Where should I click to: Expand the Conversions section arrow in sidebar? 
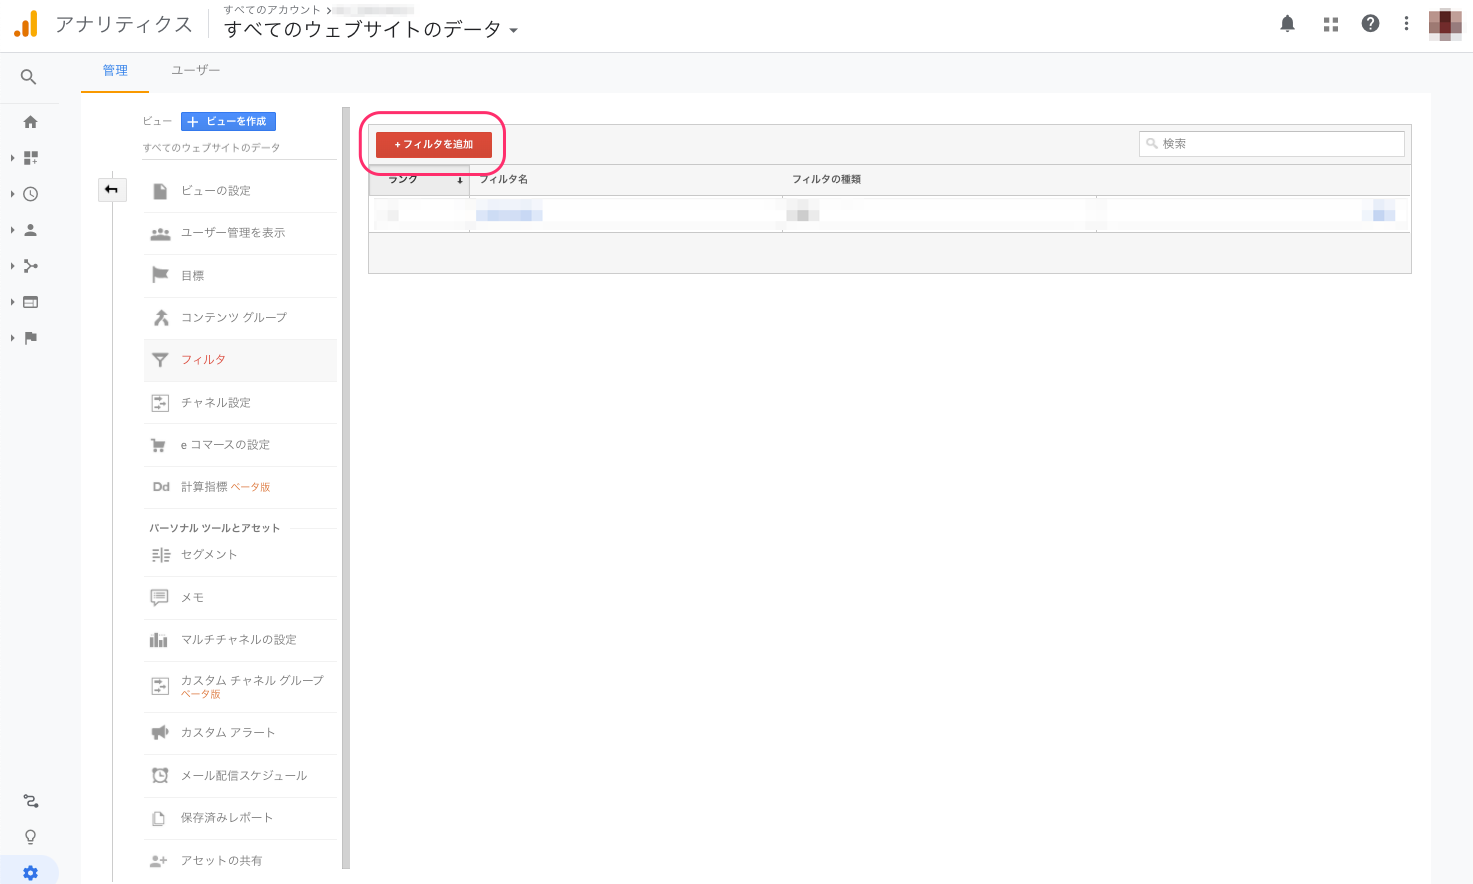[x=12, y=338]
